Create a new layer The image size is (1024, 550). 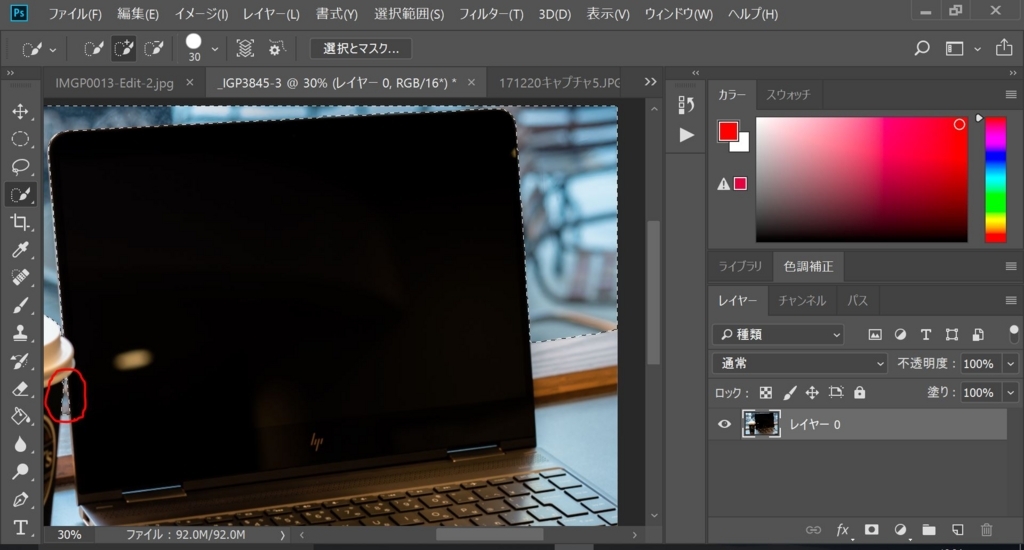point(957,530)
